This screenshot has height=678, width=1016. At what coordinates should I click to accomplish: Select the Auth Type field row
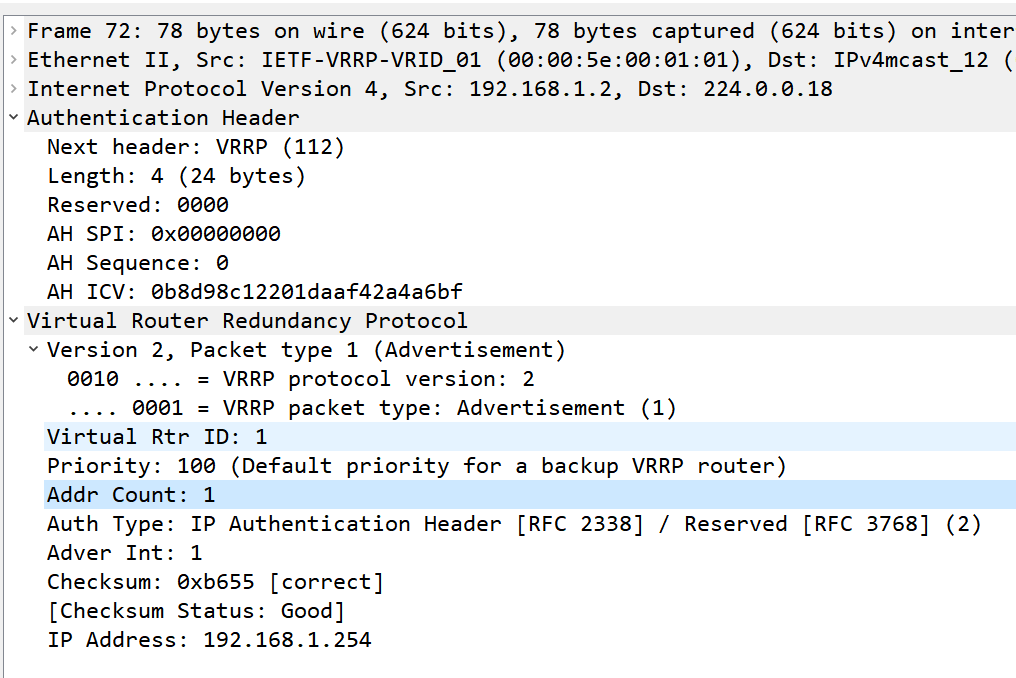(514, 524)
